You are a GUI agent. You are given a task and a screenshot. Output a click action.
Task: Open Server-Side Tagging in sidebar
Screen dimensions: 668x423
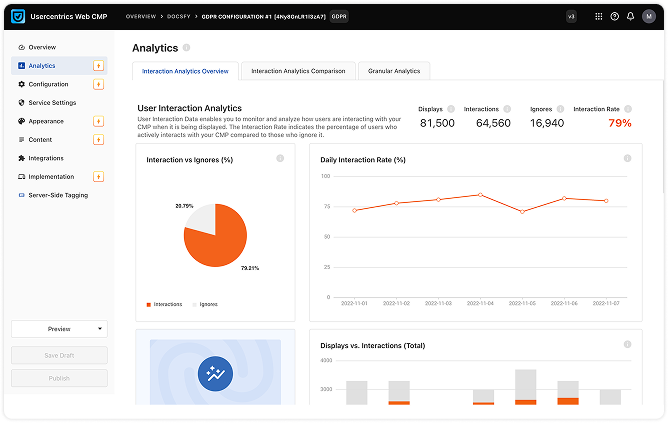58,195
